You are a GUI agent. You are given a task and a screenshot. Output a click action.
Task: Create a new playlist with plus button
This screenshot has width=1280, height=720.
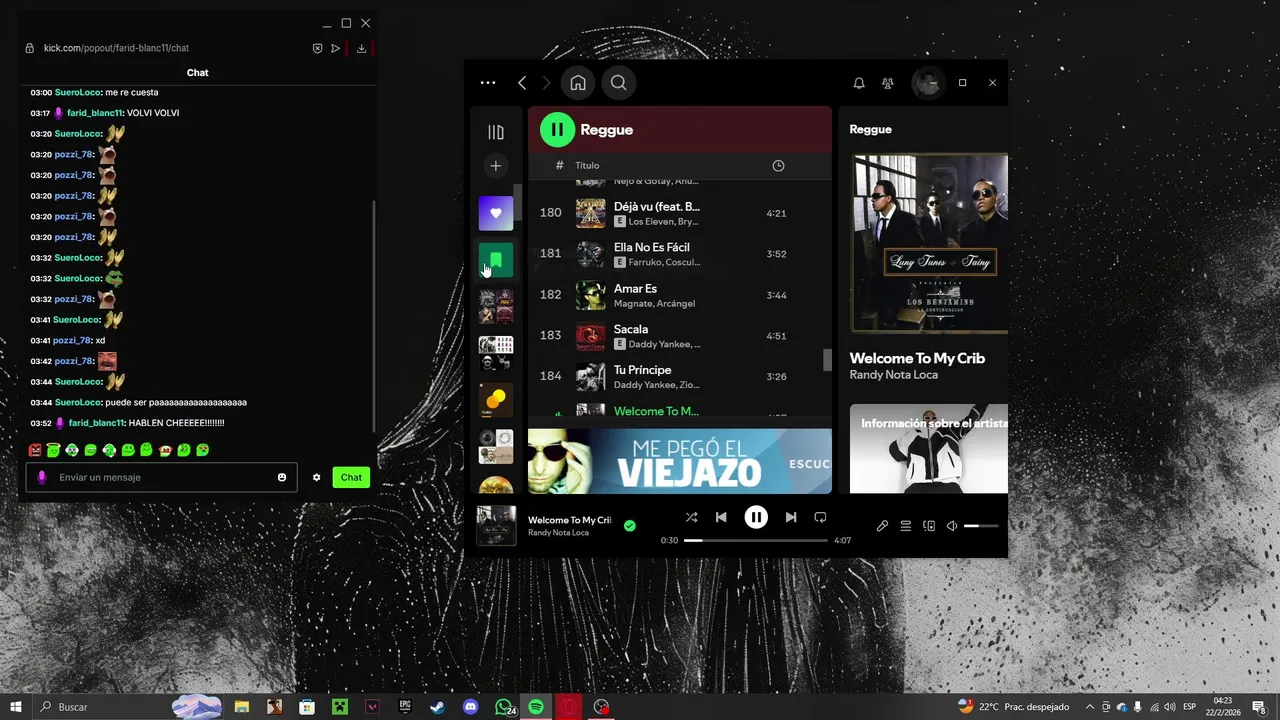click(496, 166)
